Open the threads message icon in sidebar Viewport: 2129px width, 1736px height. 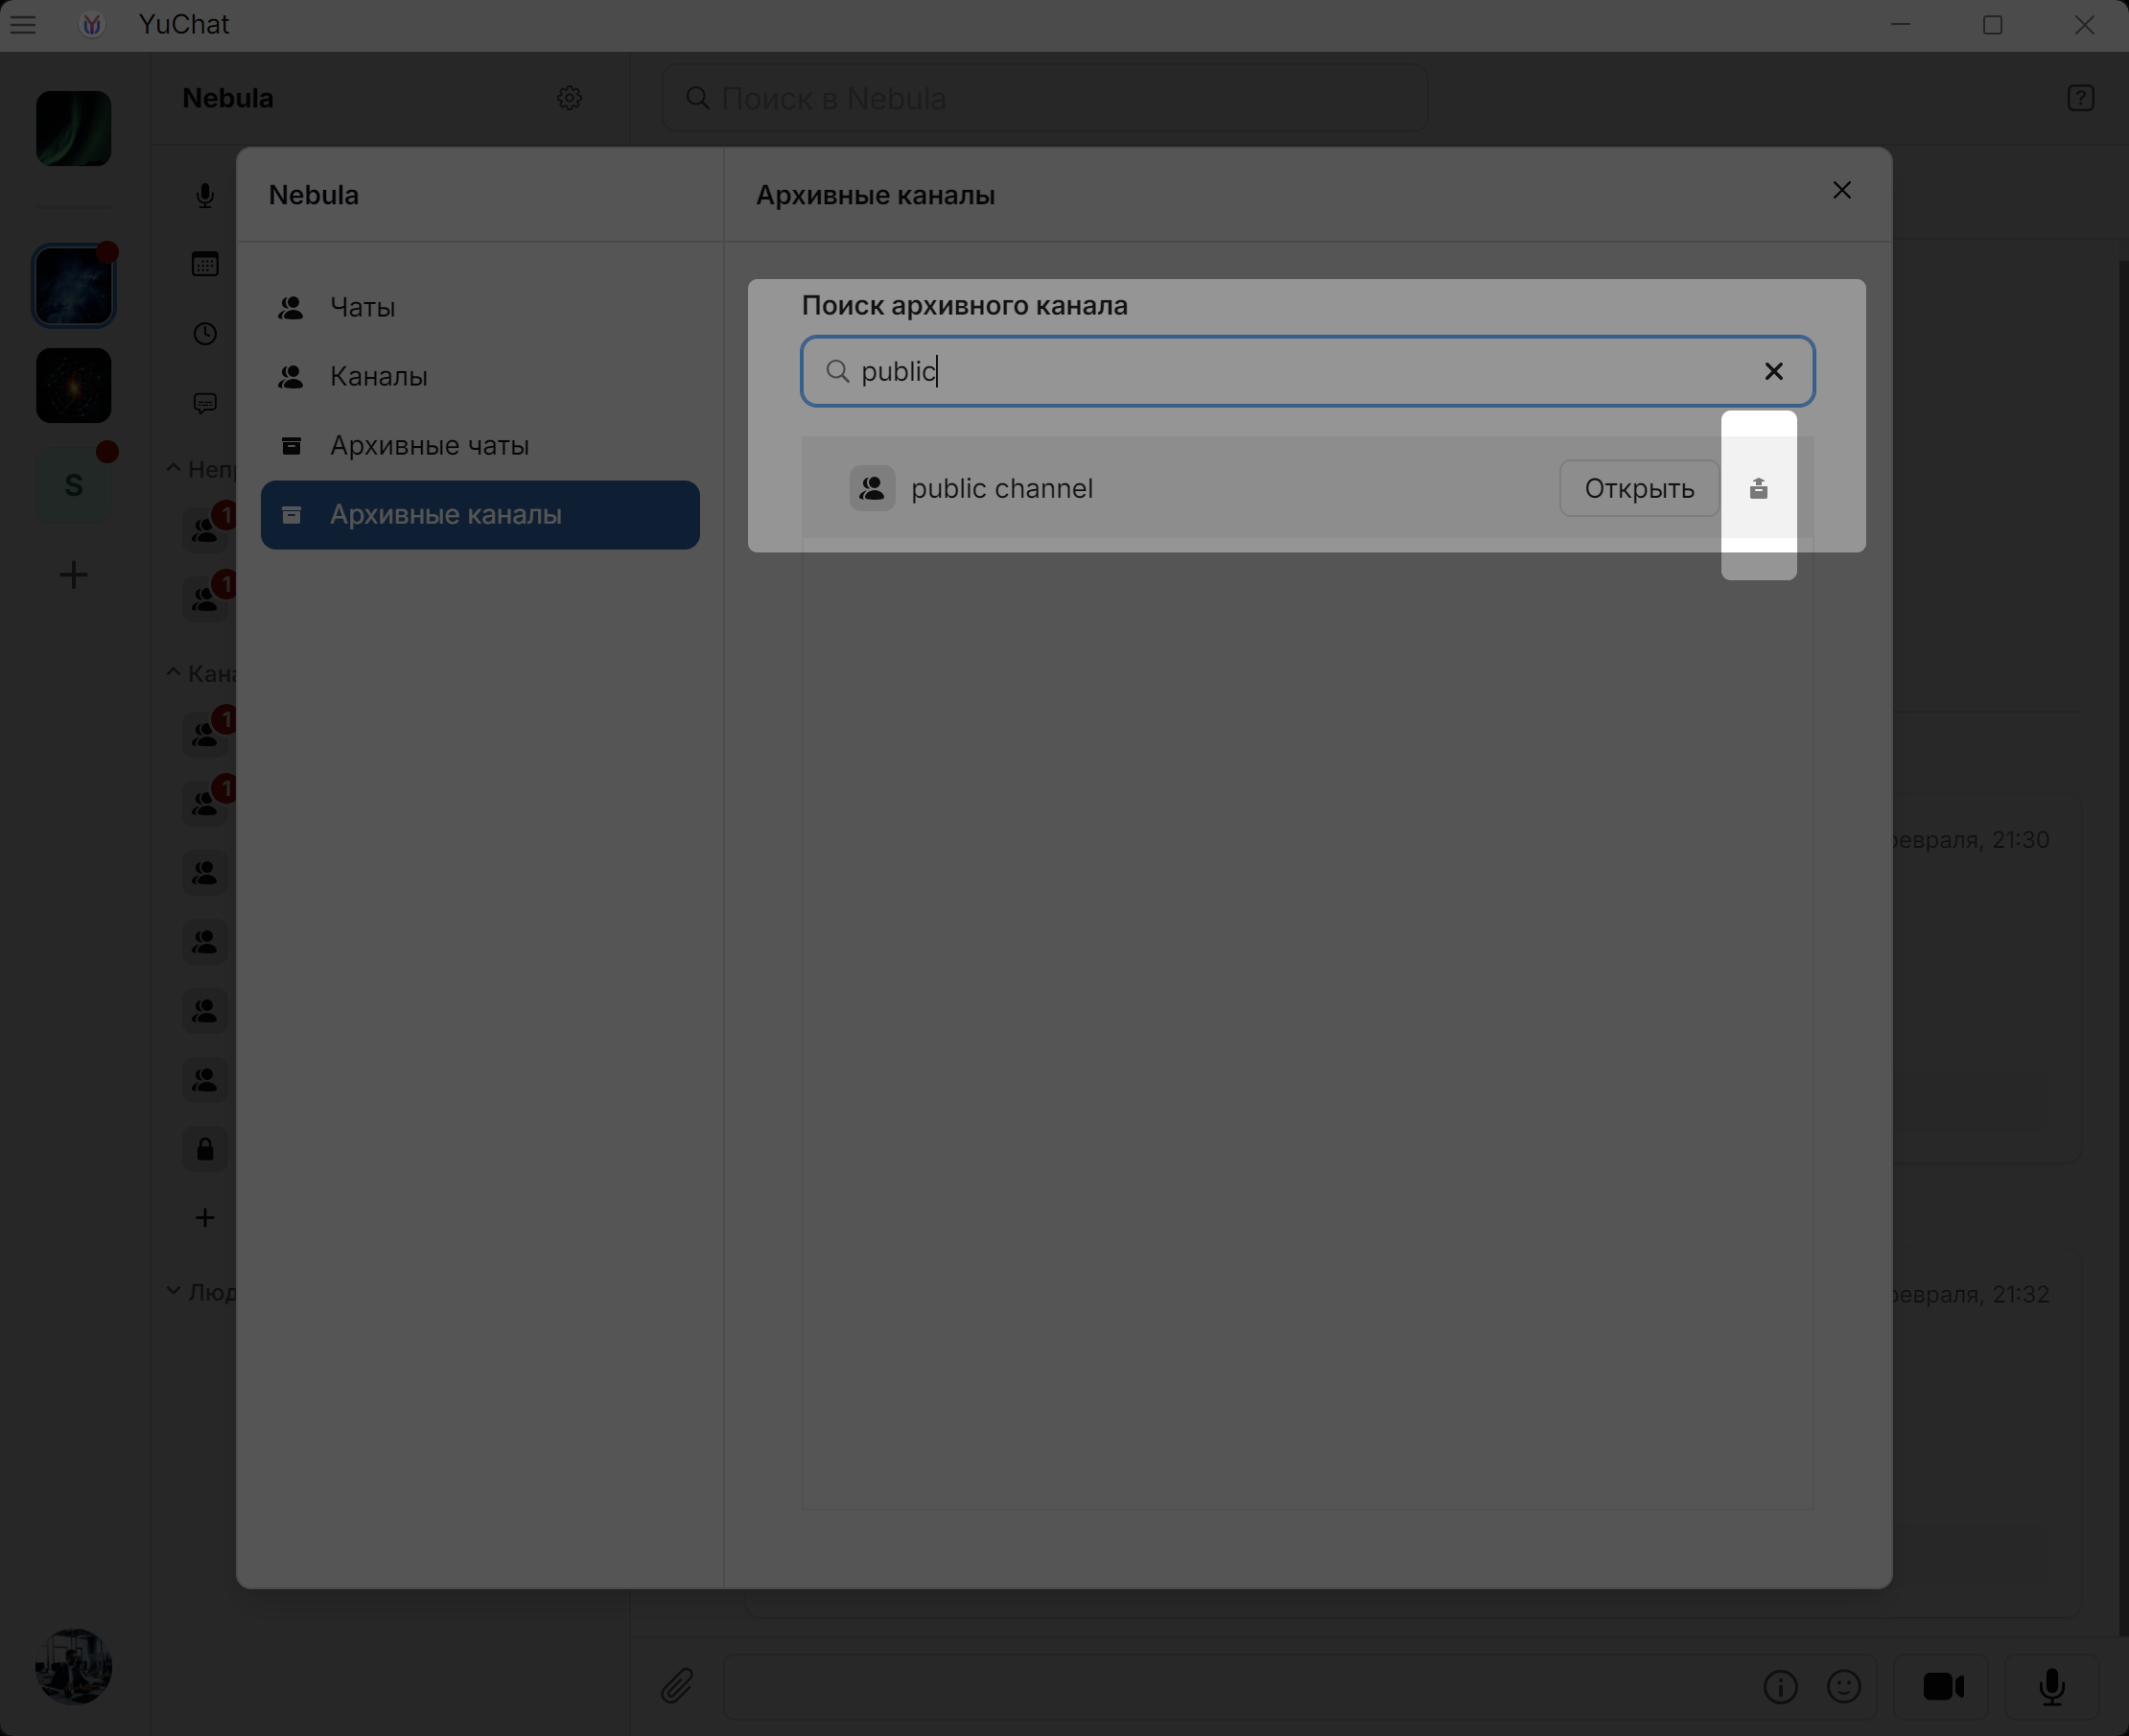(205, 403)
